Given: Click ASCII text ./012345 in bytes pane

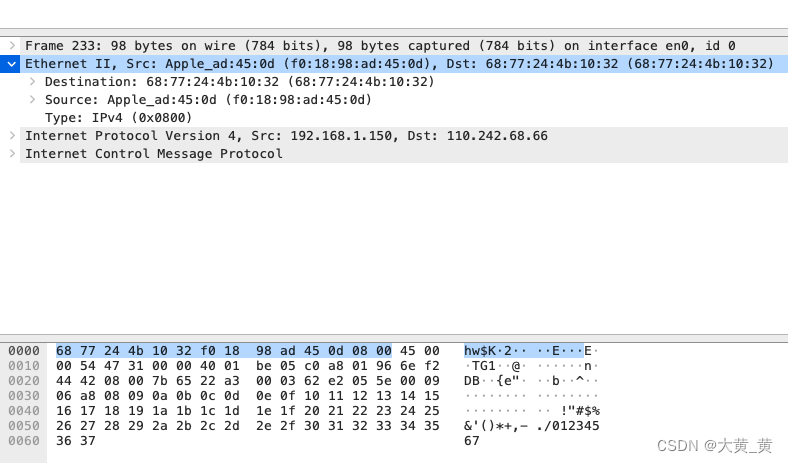Looking at the screenshot, I should [568, 426].
